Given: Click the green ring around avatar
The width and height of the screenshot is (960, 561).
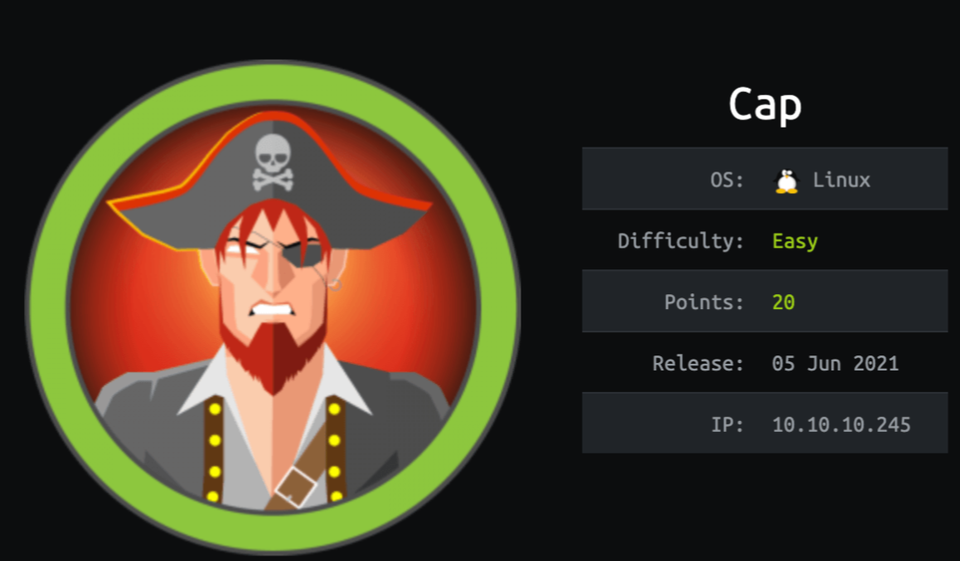Looking at the screenshot, I should pos(47,306).
